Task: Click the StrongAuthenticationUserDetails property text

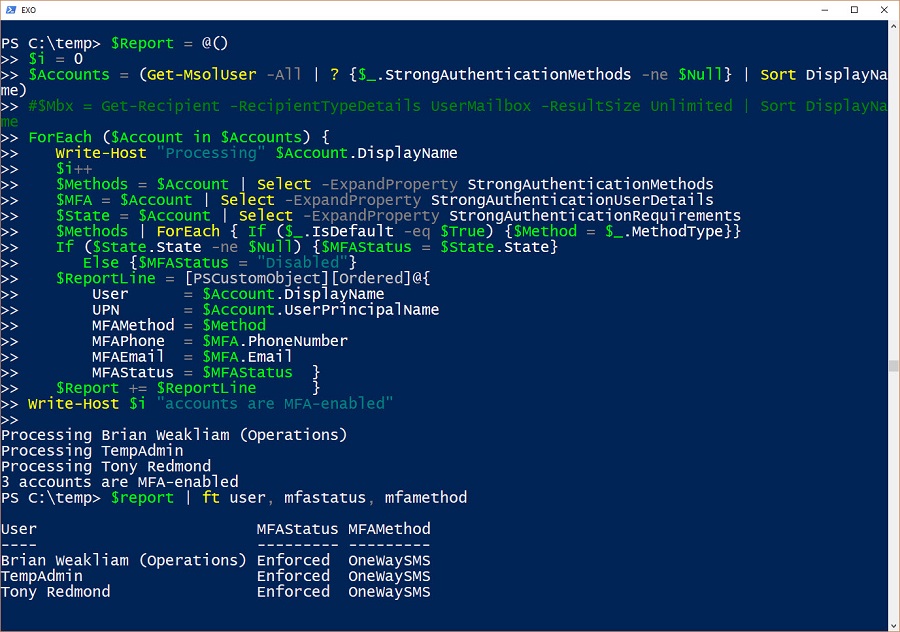Action: tap(571, 200)
